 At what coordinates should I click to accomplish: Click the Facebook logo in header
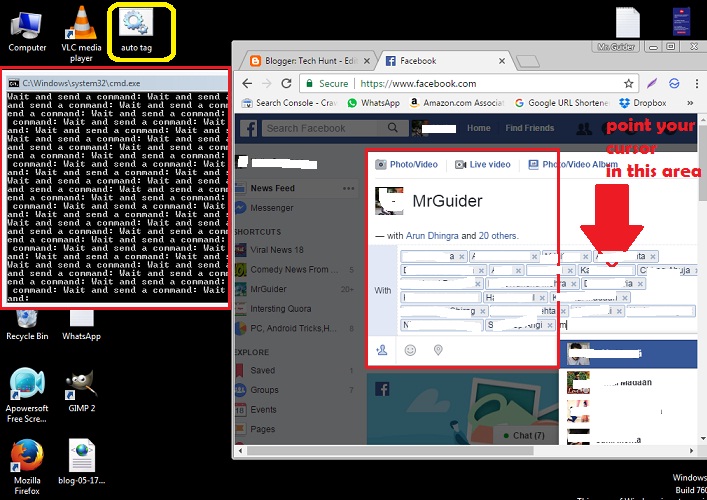(x=248, y=128)
